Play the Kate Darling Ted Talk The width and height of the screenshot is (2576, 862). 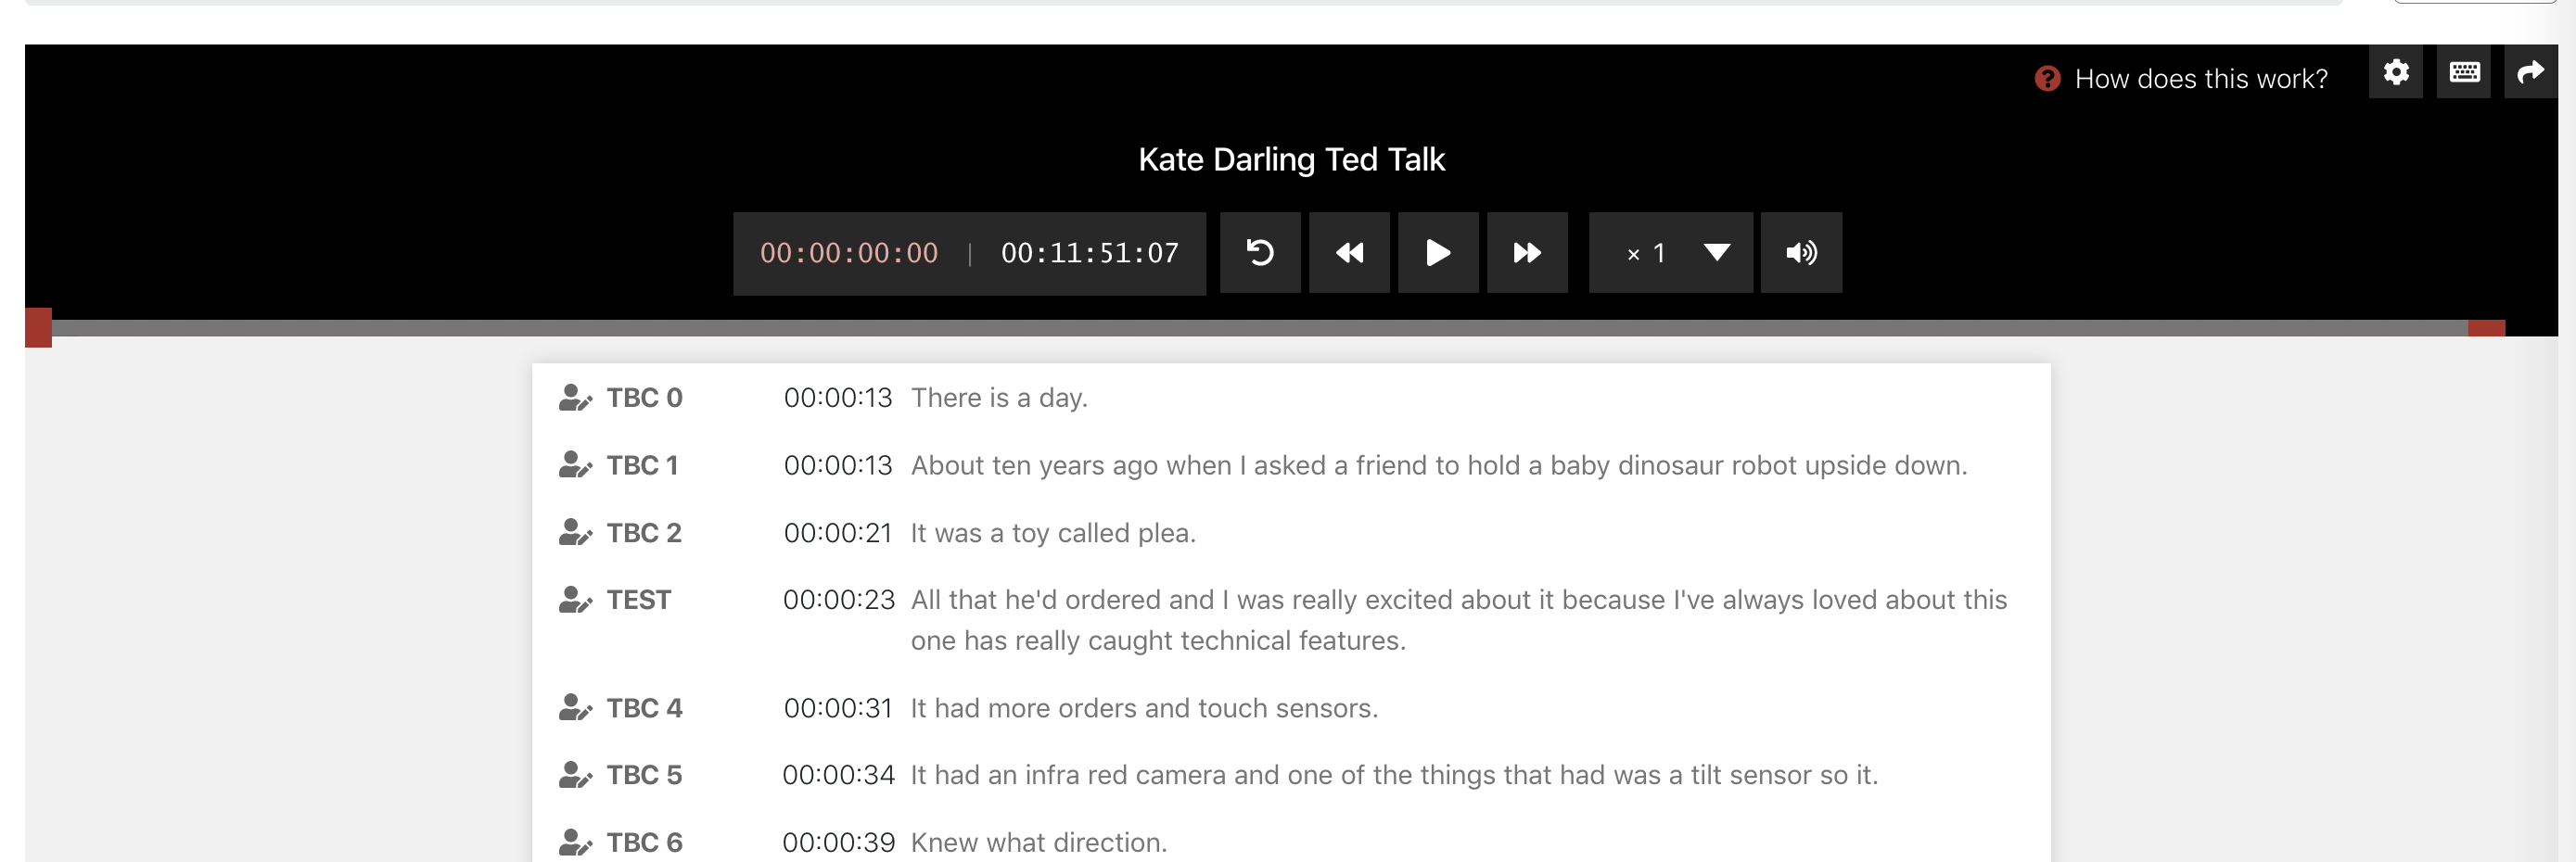(x=1438, y=253)
